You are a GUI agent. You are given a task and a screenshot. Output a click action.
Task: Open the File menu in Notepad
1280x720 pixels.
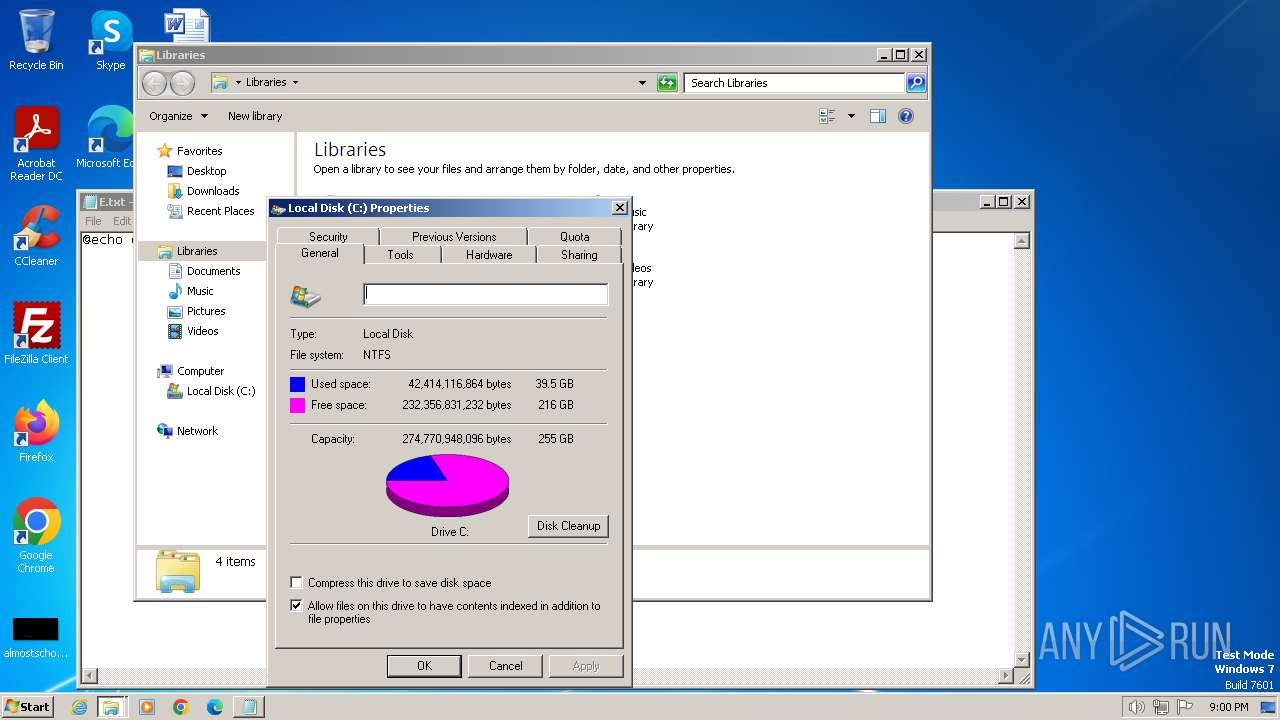[93, 221]
